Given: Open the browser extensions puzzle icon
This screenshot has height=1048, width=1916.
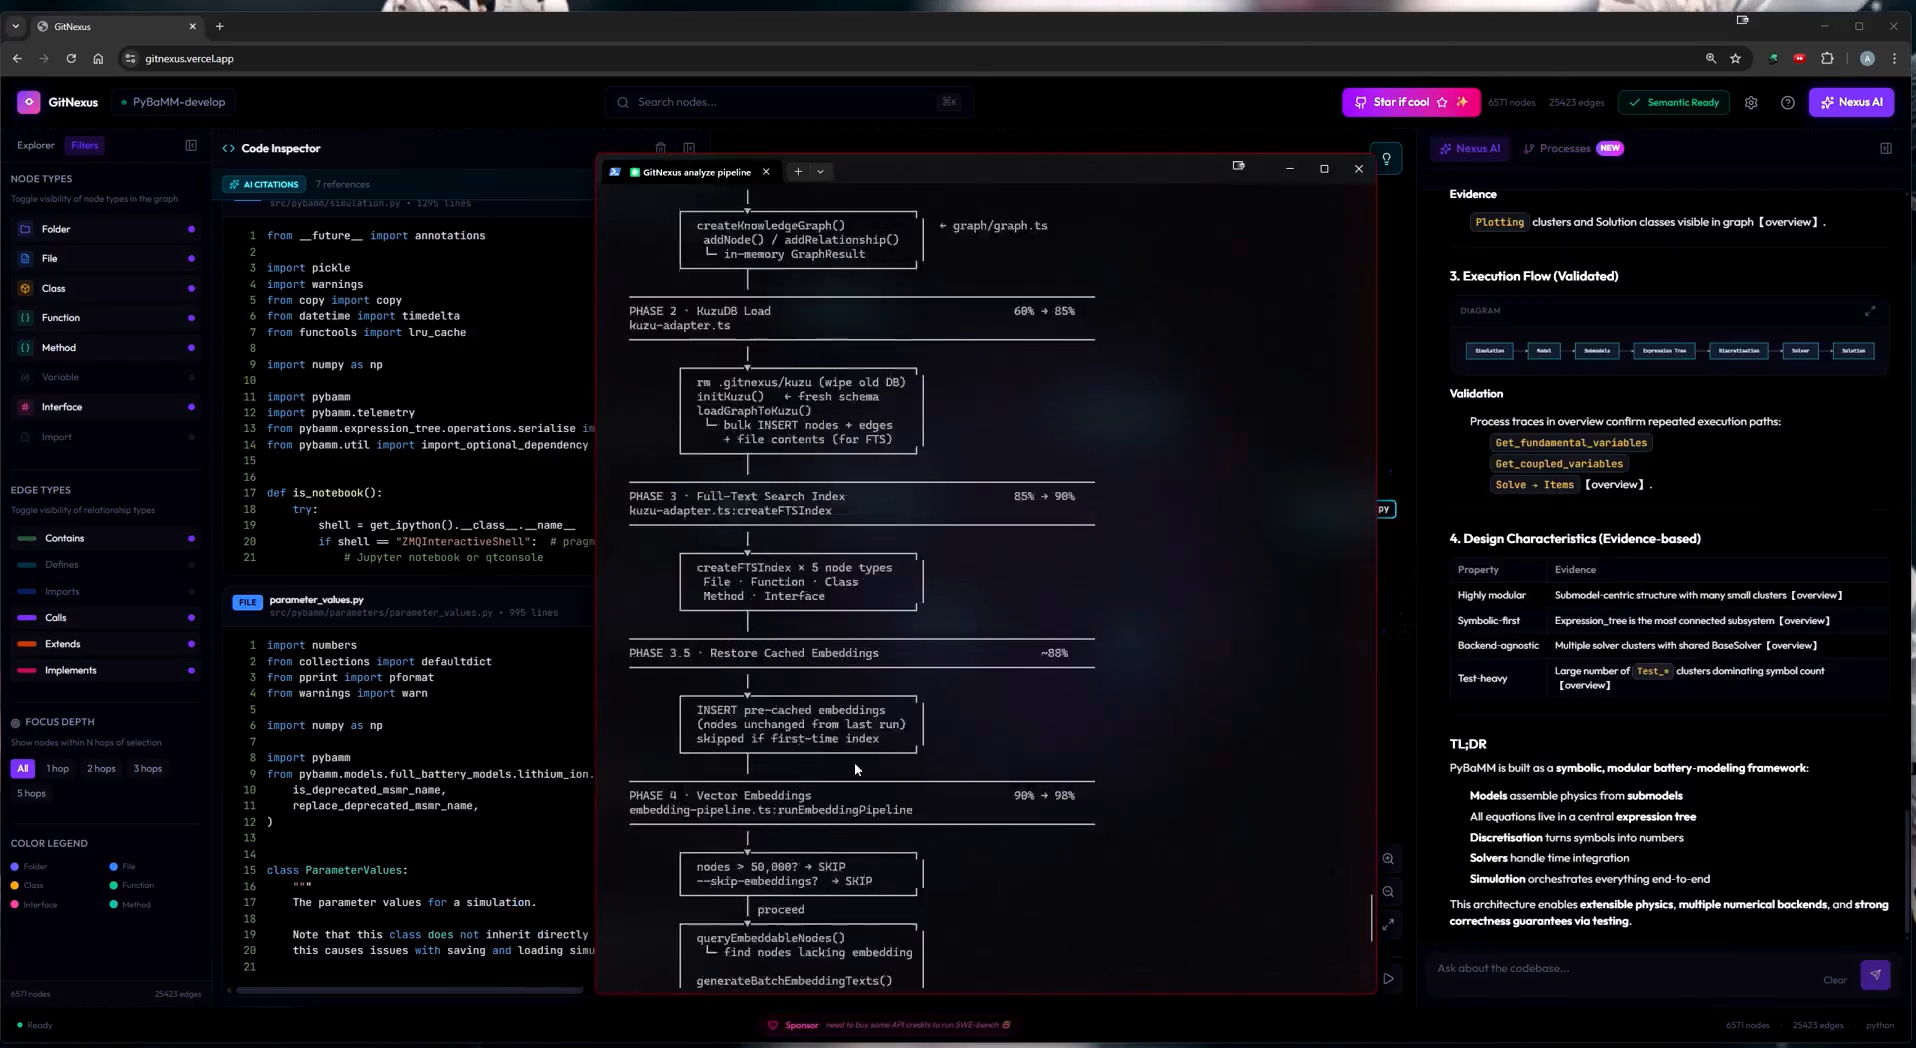Looking at the screenshot, I should point(1827,59).
